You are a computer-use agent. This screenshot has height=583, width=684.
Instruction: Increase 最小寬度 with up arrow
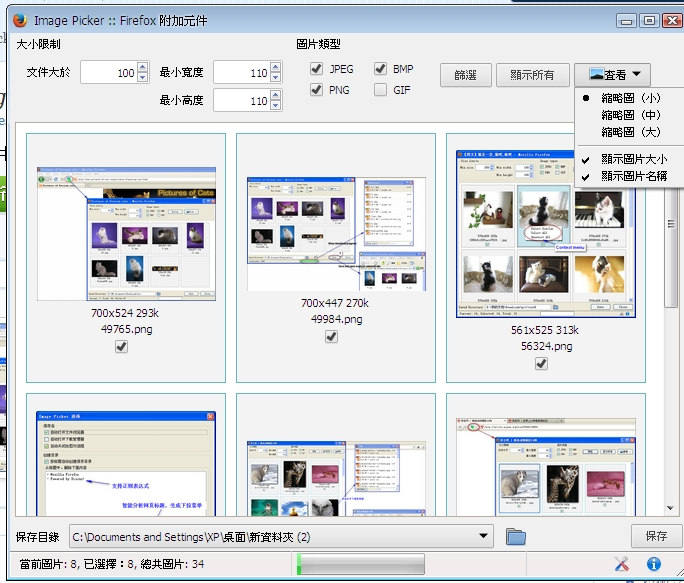coord(275,67)
